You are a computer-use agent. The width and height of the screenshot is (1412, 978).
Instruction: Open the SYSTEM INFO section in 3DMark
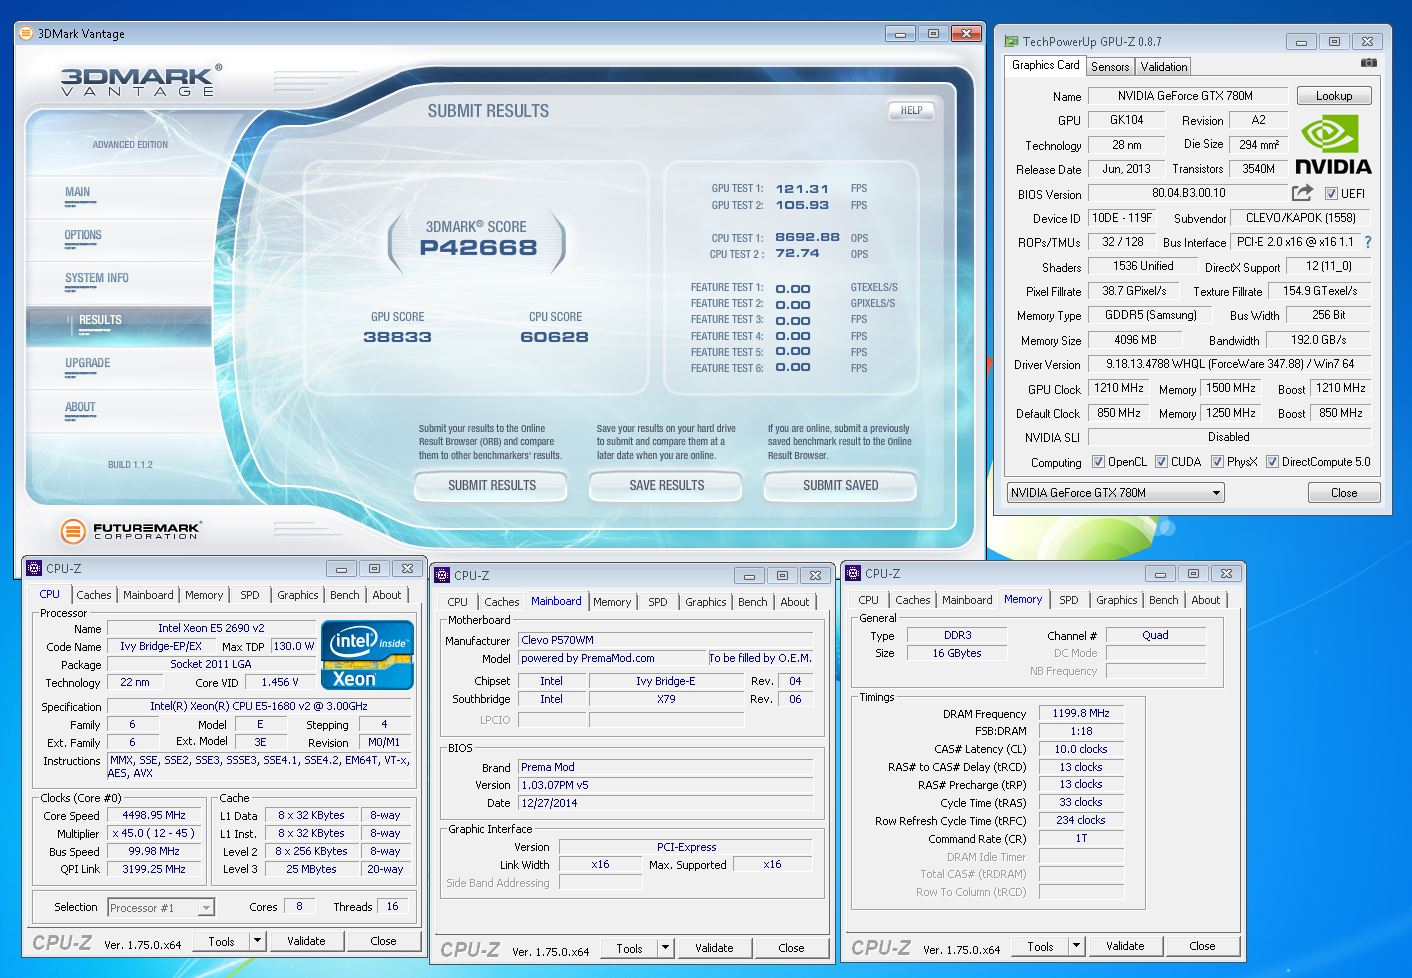97,278
